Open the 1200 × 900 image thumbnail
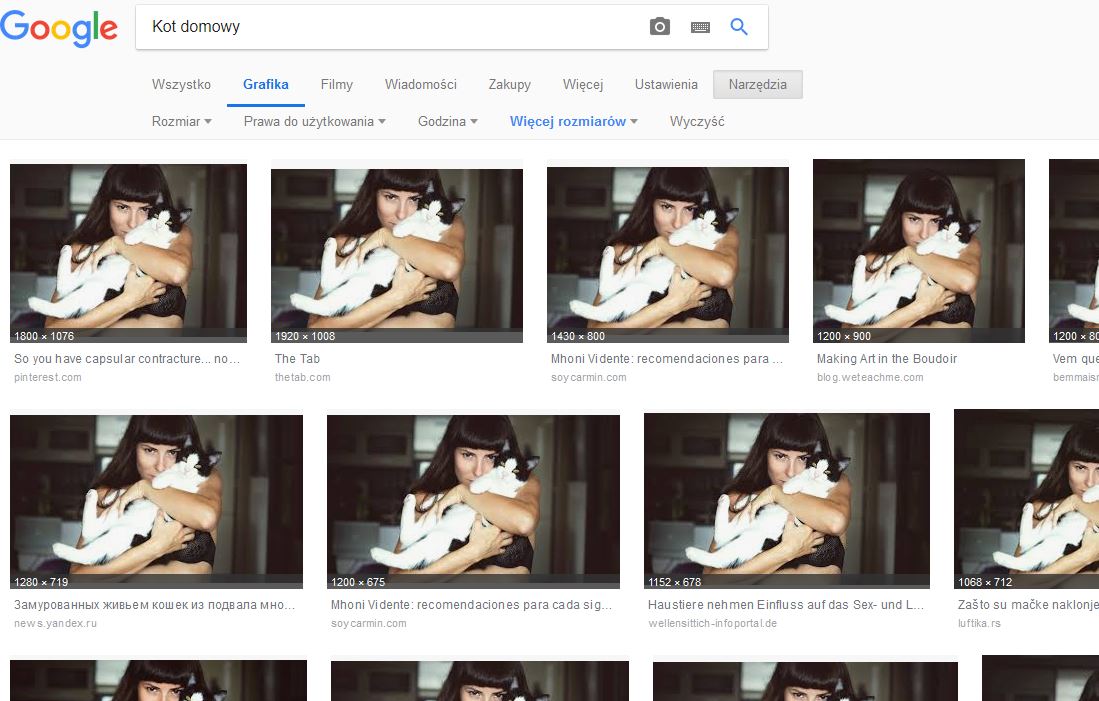 919,251
